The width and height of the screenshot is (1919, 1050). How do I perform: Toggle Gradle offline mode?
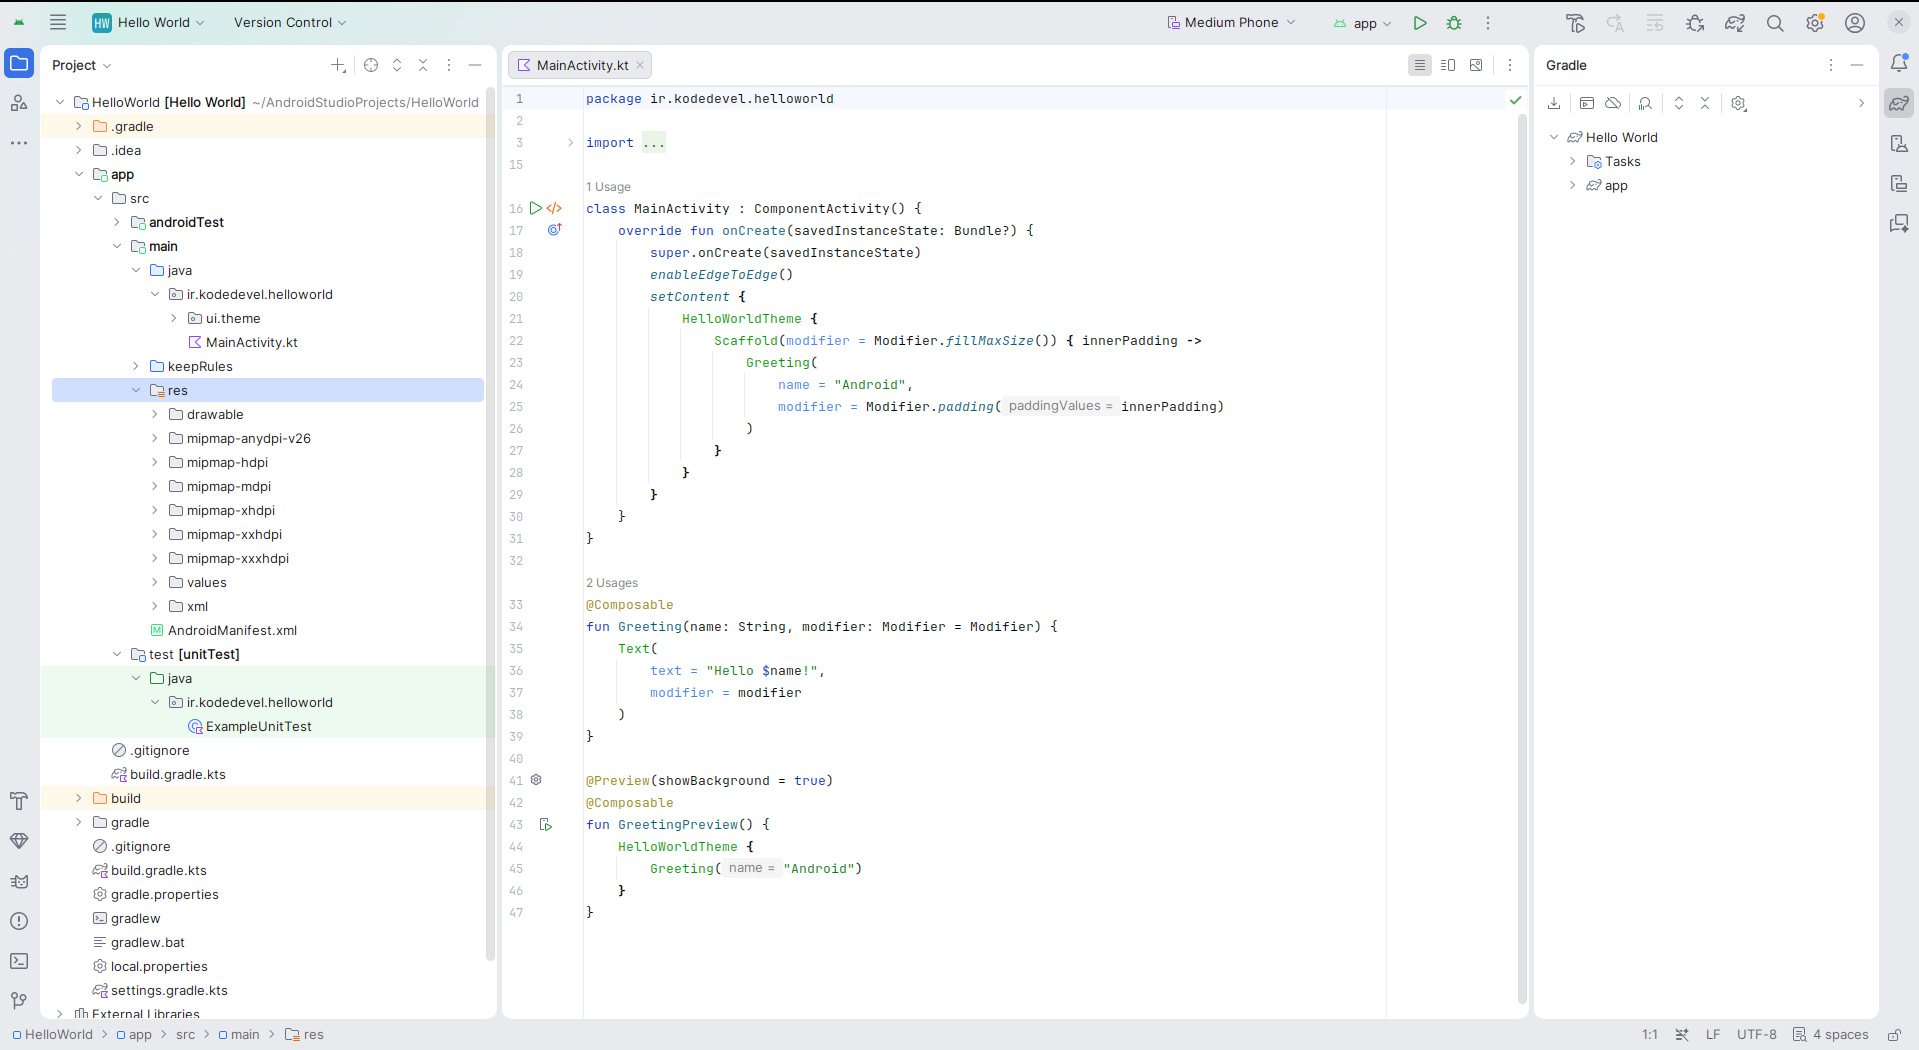[x=1613, y=103]
